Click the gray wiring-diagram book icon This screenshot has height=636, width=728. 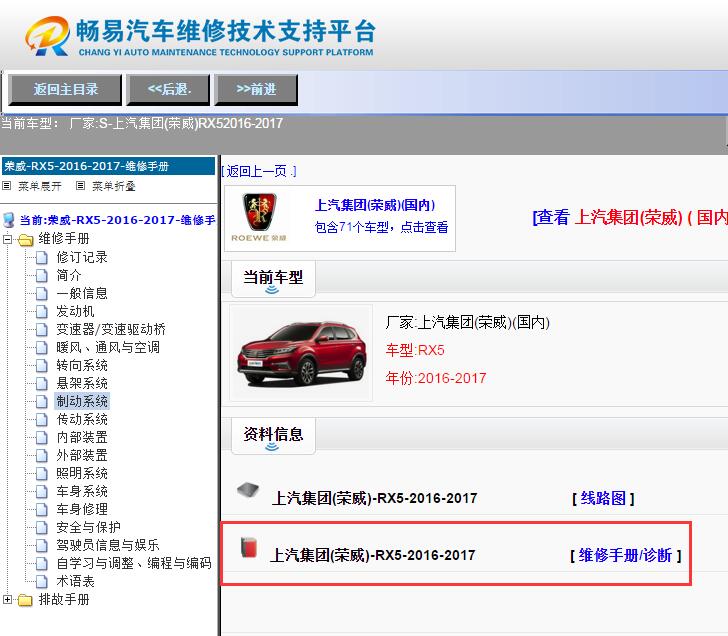[x=248, y=490]
